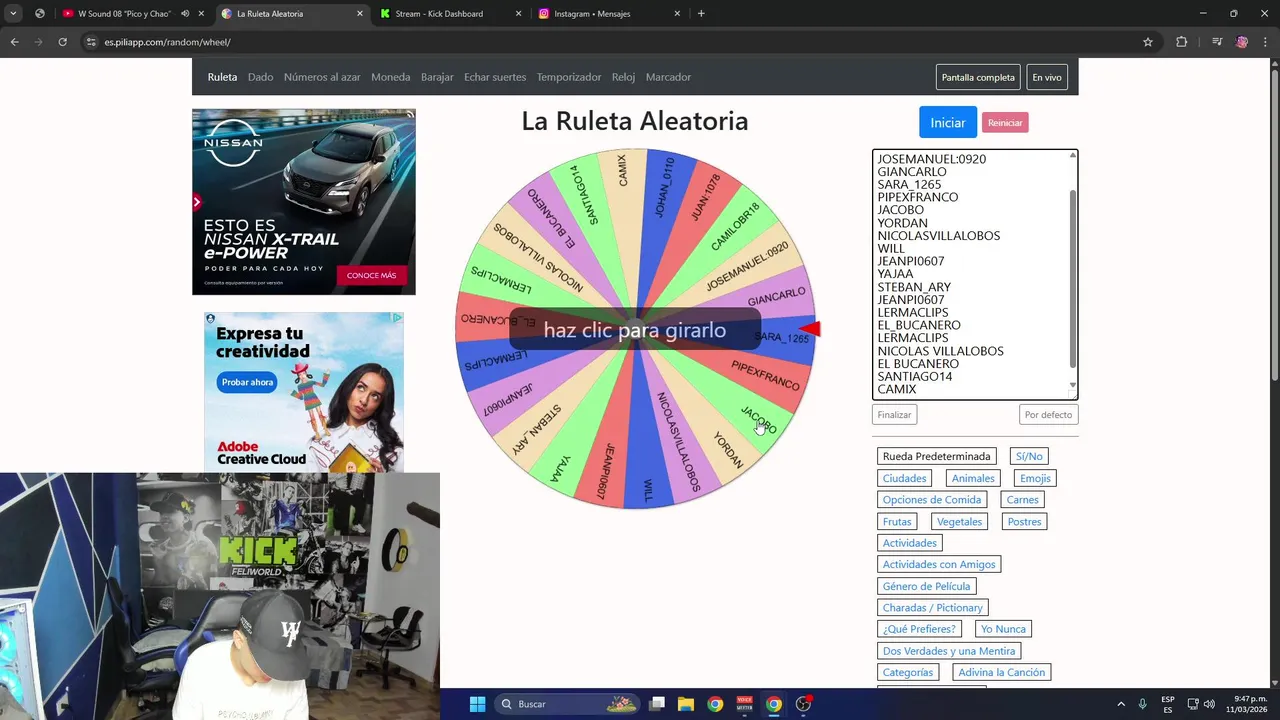Select Opciones de Comida preset

(932, 500)
